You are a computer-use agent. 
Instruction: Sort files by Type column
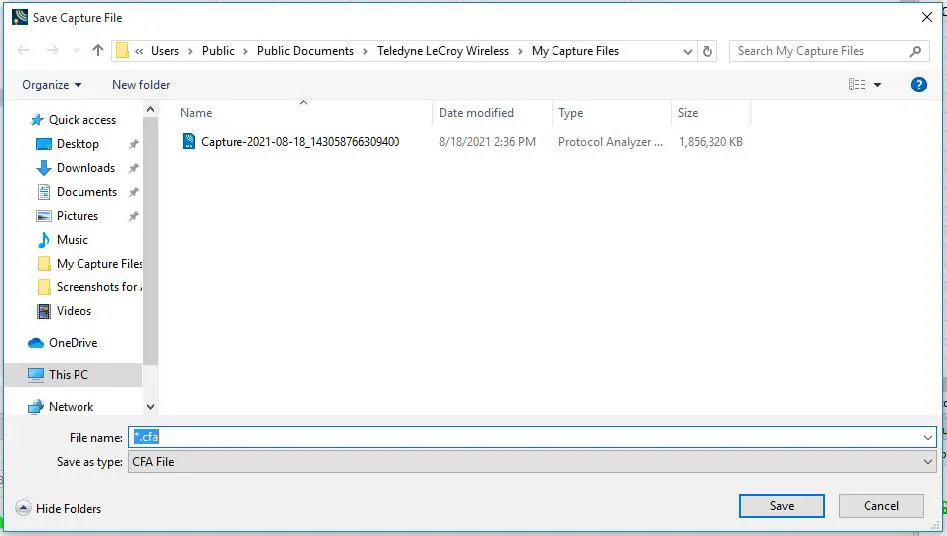[570, 113]
